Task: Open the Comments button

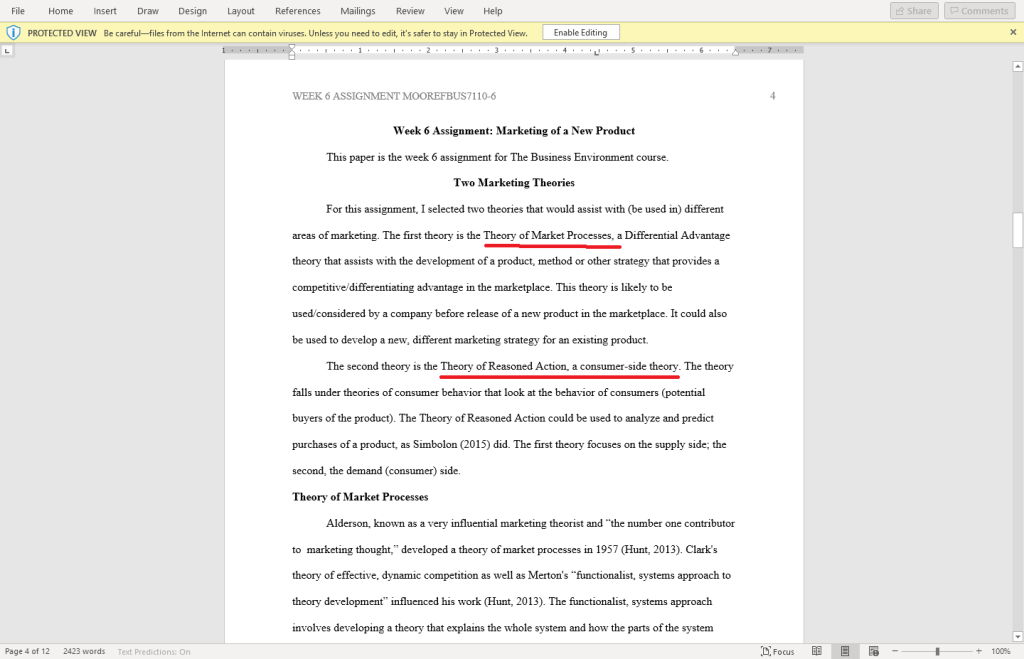Action: (978, 11)
